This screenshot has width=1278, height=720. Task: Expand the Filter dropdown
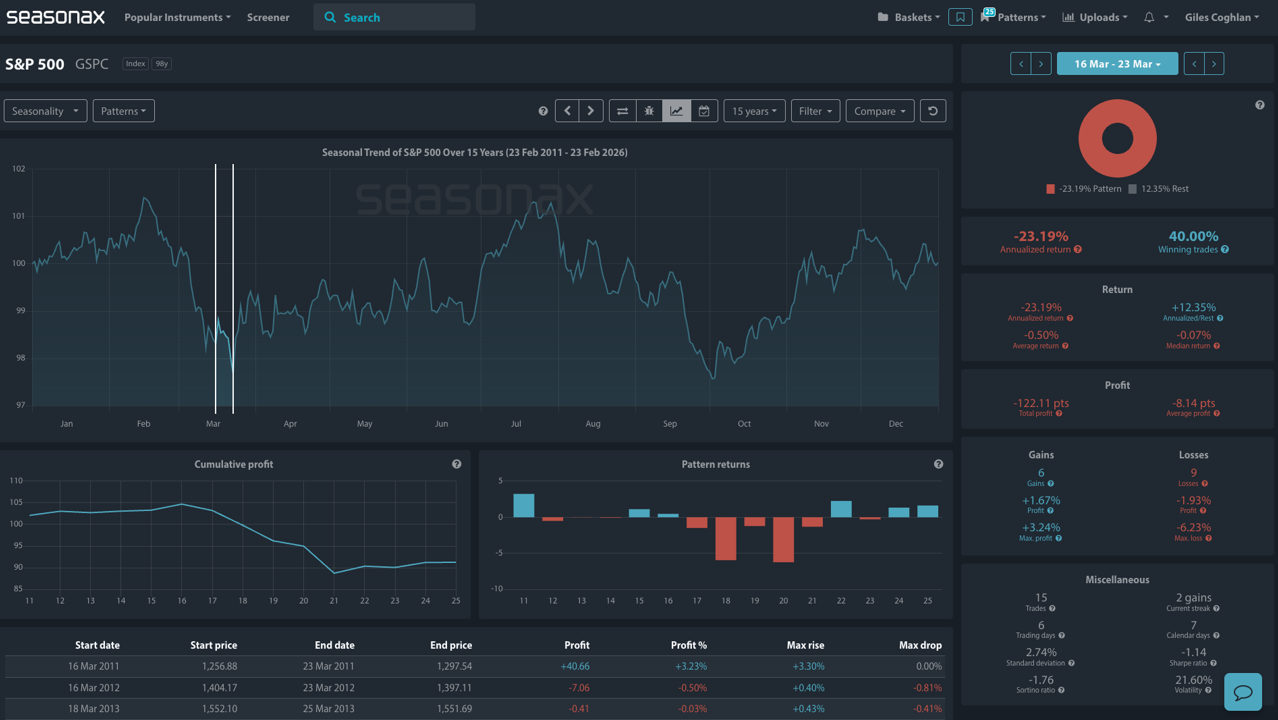pos(815,111)
